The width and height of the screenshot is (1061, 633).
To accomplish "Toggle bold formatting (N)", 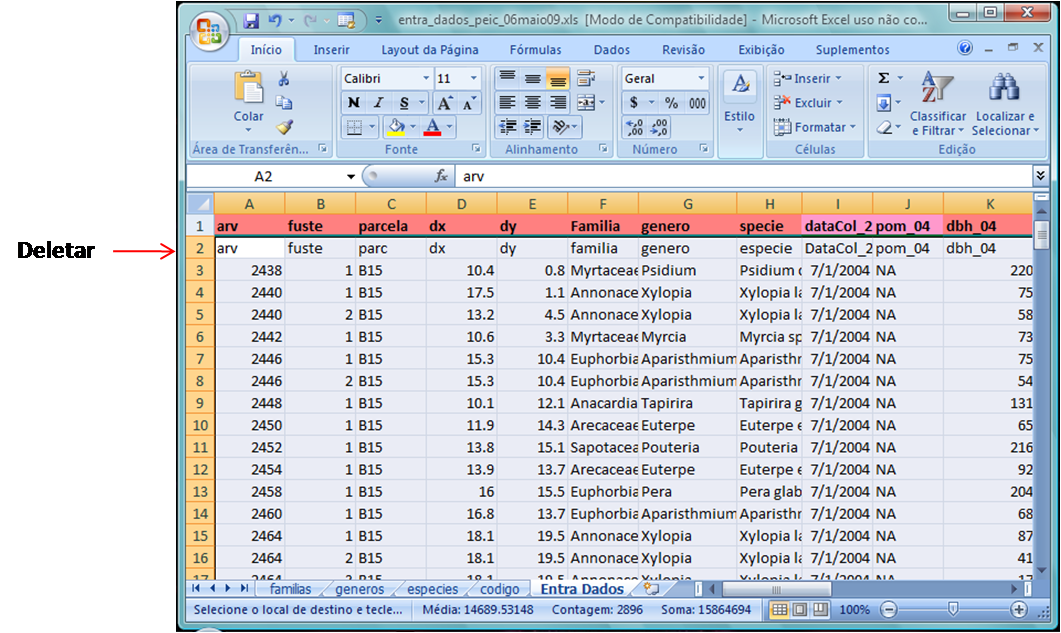I will tap(353, 103).
